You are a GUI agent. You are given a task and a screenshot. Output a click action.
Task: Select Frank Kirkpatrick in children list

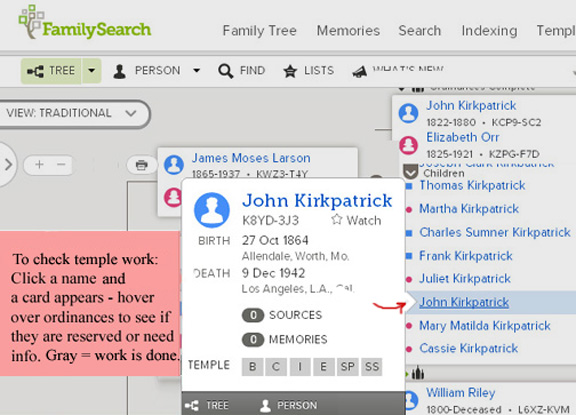coord(466,256)
